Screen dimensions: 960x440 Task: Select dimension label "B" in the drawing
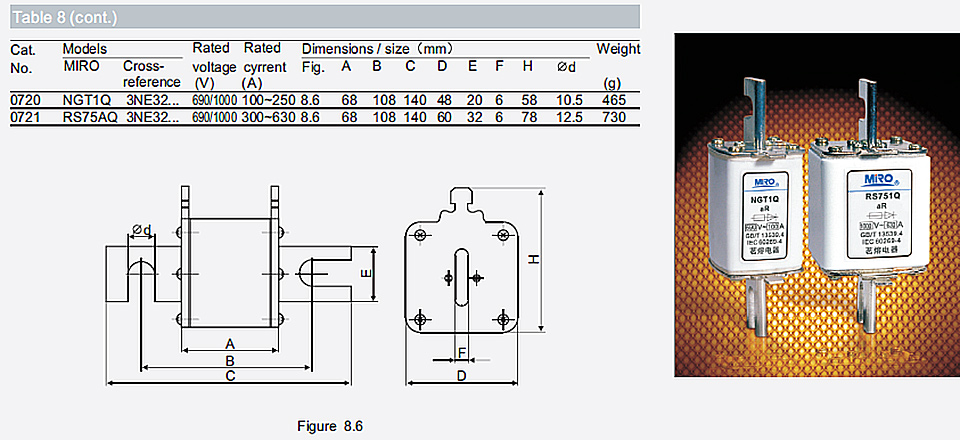[230, 360]
